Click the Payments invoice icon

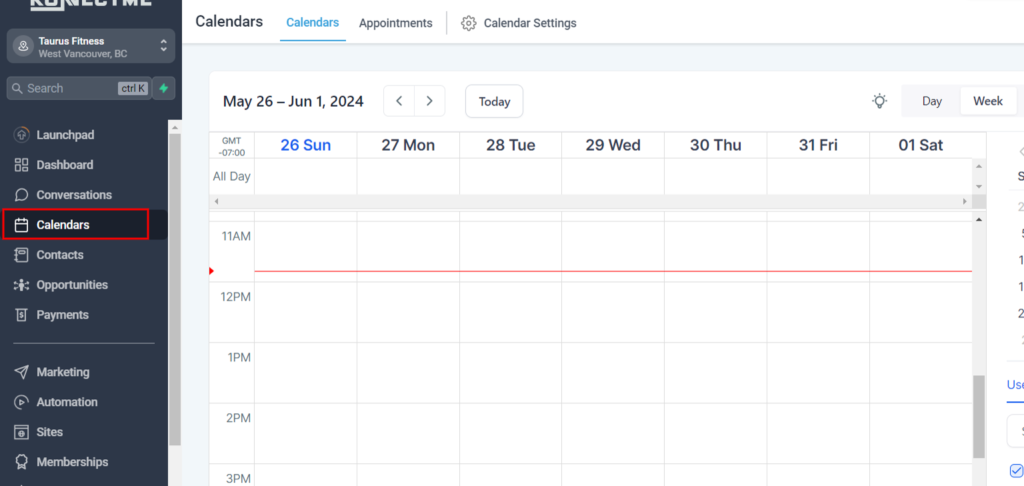point(21,315)
